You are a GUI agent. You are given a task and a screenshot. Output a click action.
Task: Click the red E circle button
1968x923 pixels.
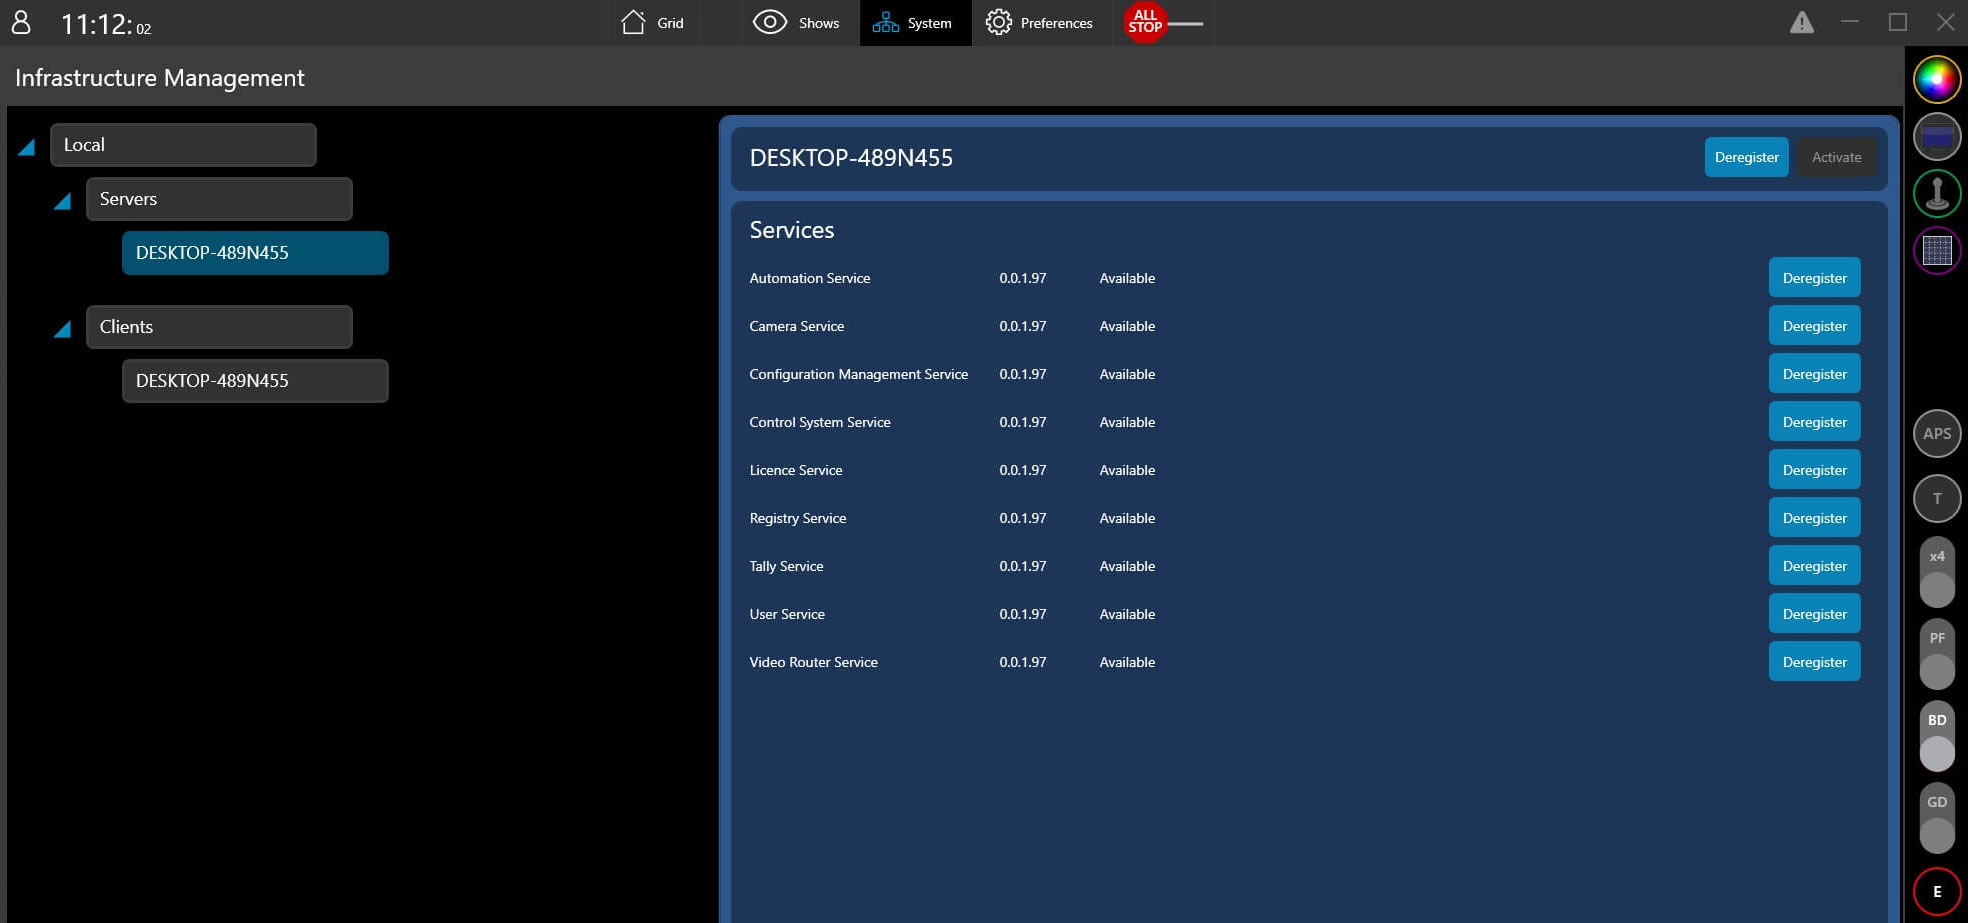click(1936, 891)
